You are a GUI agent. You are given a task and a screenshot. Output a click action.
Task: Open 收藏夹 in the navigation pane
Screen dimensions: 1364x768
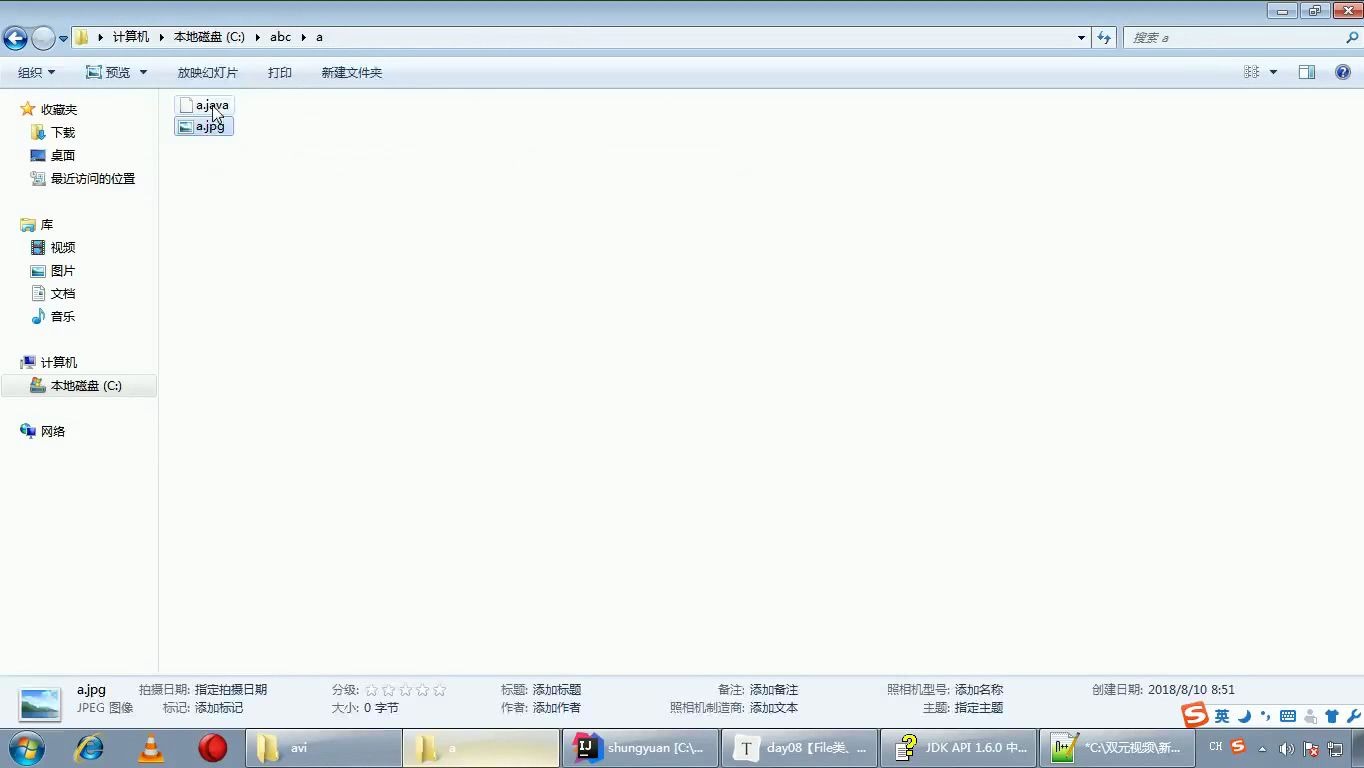point(59,109)
